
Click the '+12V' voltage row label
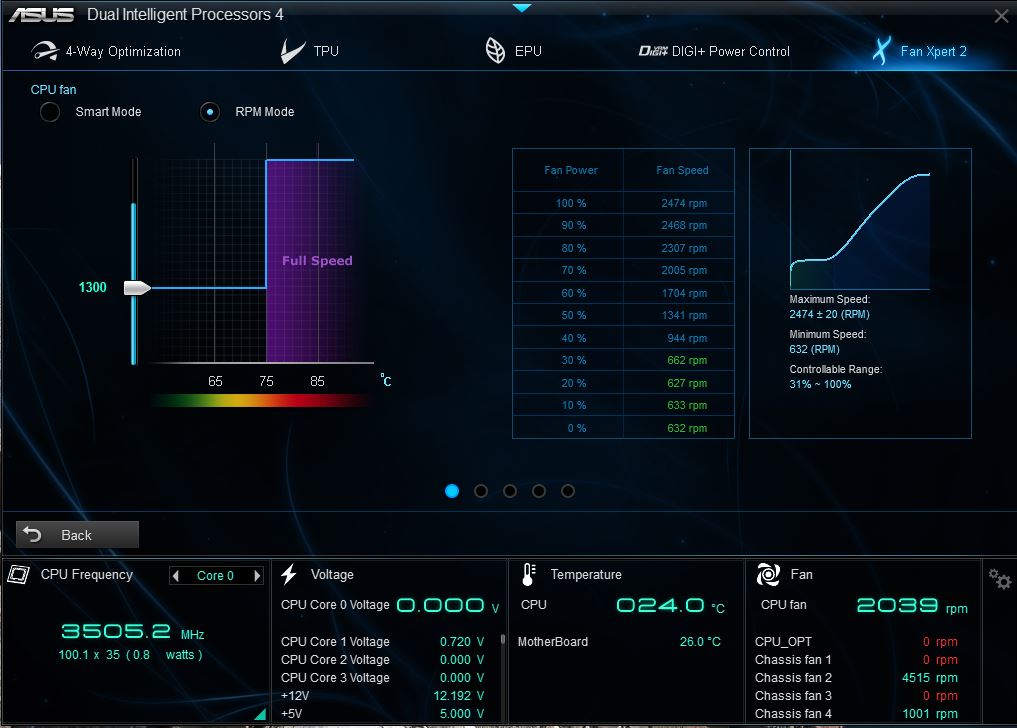294,696
